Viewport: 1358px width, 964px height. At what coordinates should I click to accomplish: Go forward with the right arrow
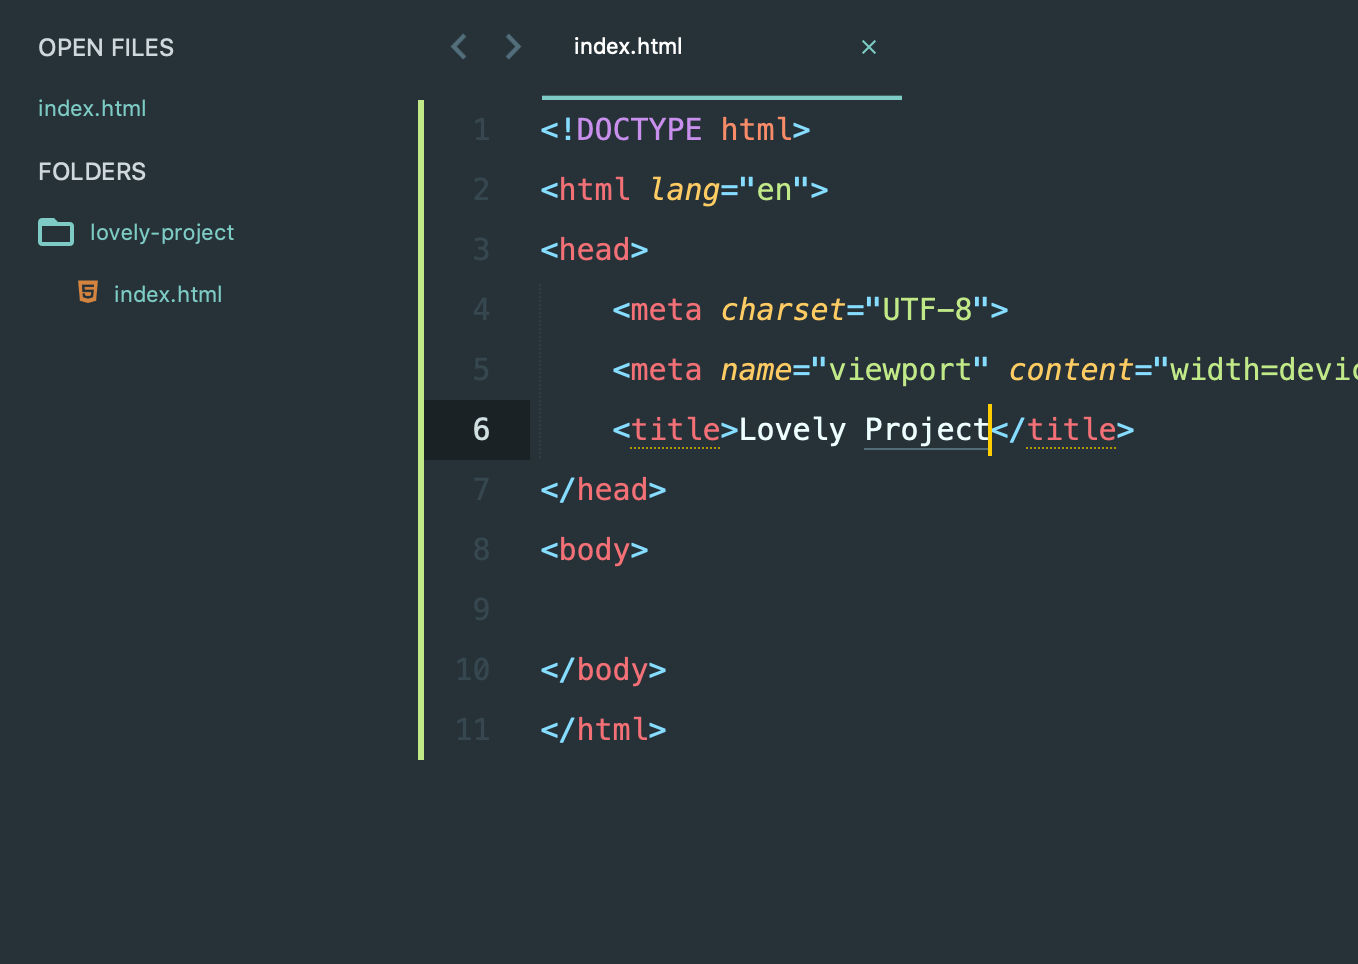pos(513,47)
